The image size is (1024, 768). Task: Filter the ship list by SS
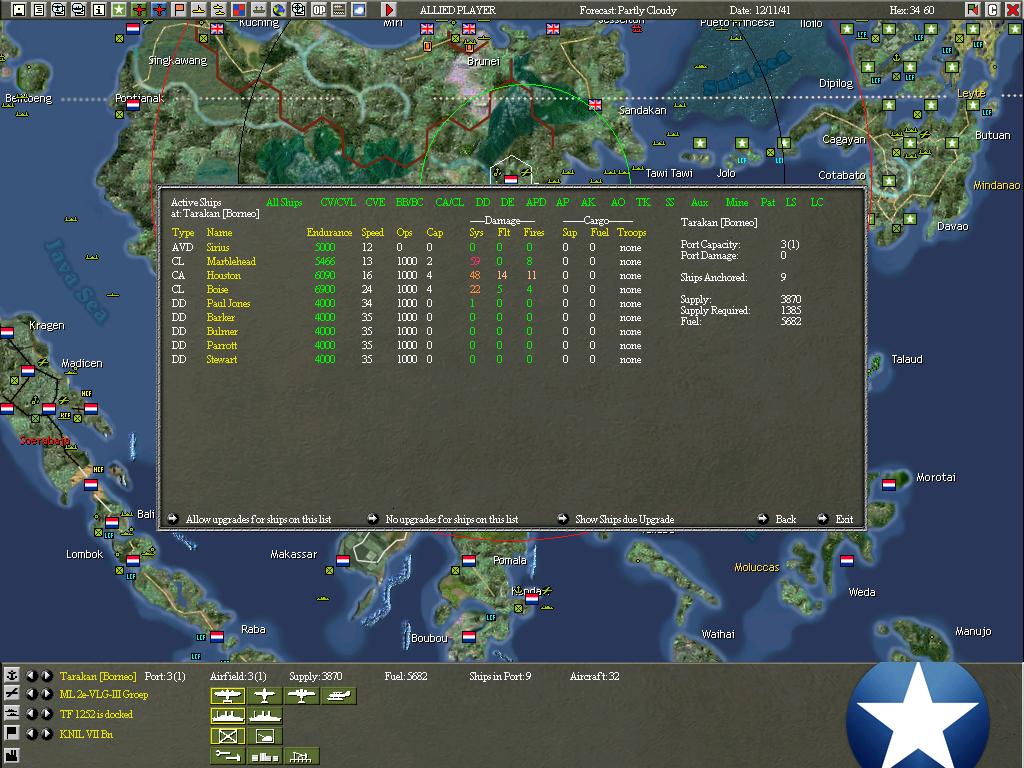point(669,202)
